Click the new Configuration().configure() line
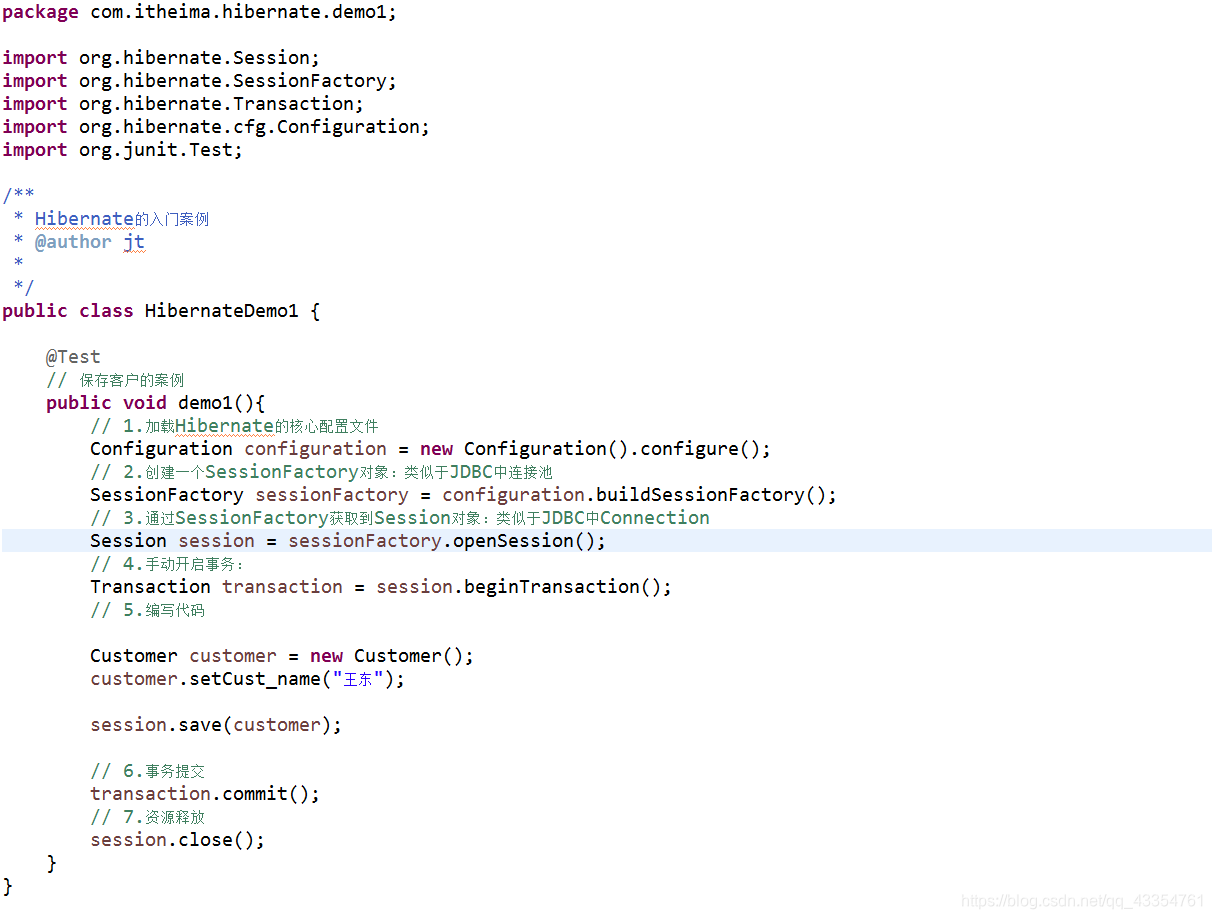This screenshot has height=919, width=1212. (x=431, y=449)
